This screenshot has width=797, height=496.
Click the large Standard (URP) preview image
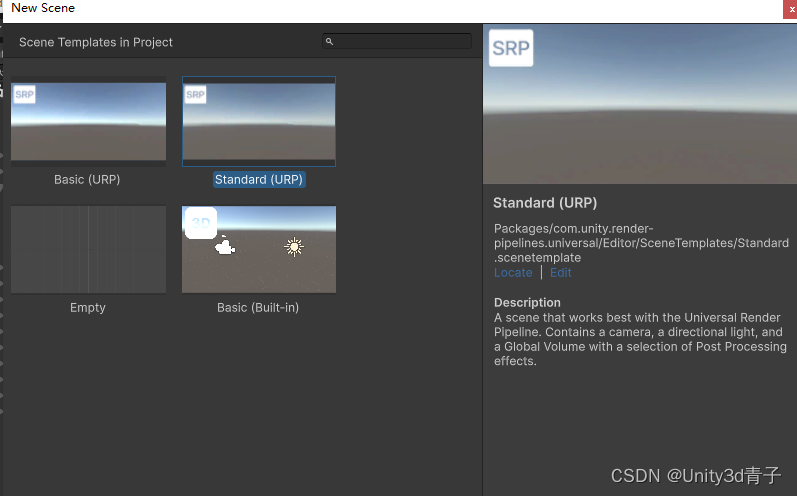tap(640, 104)
